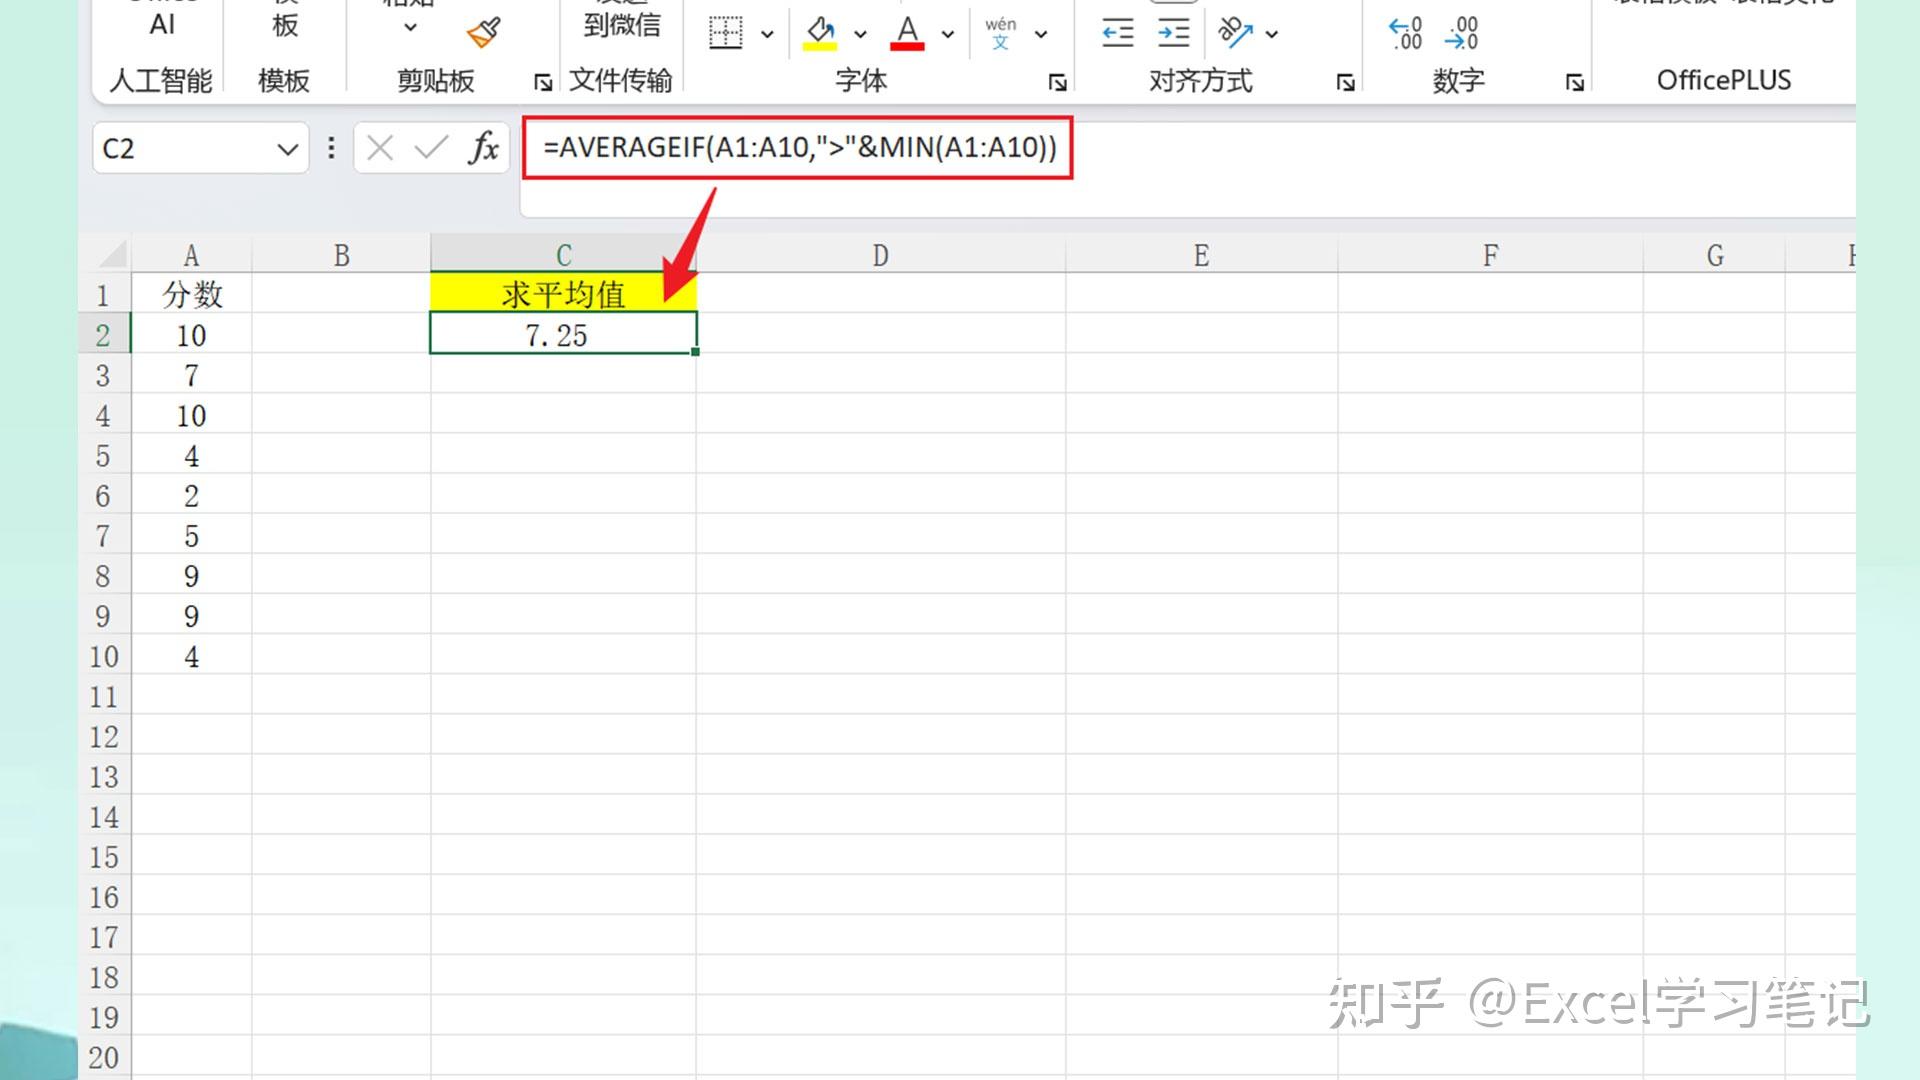1920x1080 pixels.
Task: Open the 数字 number format dialog launcher
Action: pyautogui.click(x=1574, y=82)
